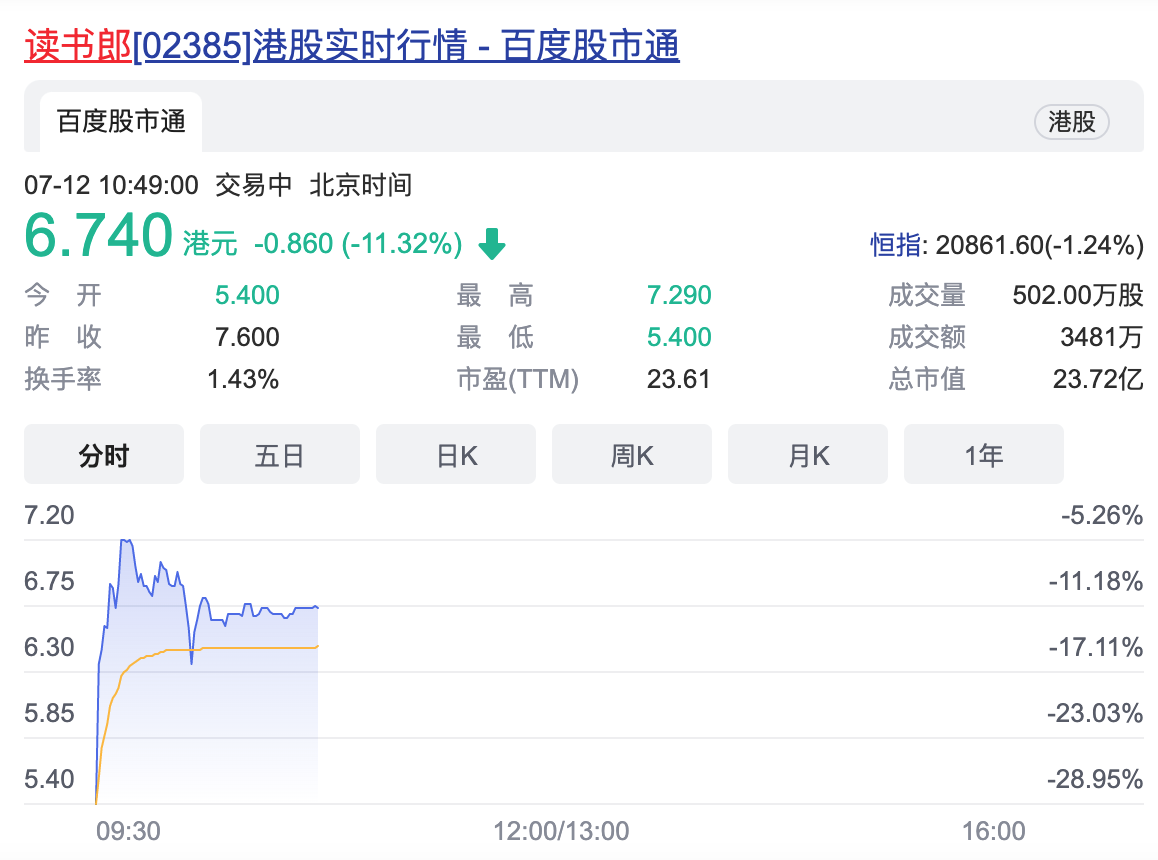The height and width of the screenshot is (860, 1158).
Task: Open the 读书郎[02385]港股实时行情 title link
Action: [352, 45]
